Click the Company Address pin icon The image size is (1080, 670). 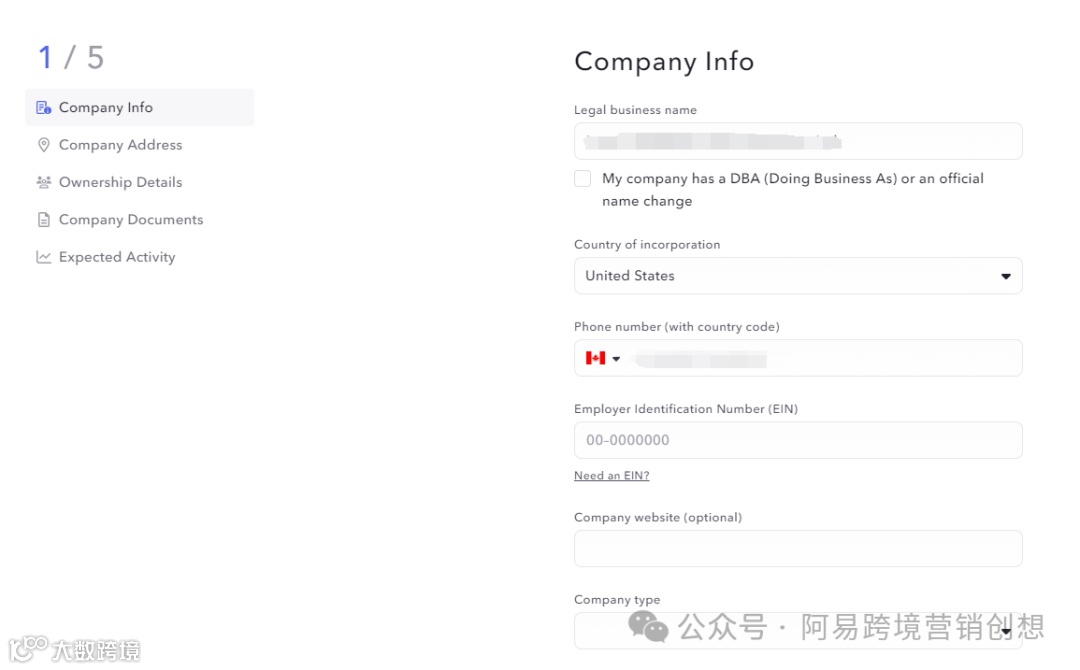[43, 145]
